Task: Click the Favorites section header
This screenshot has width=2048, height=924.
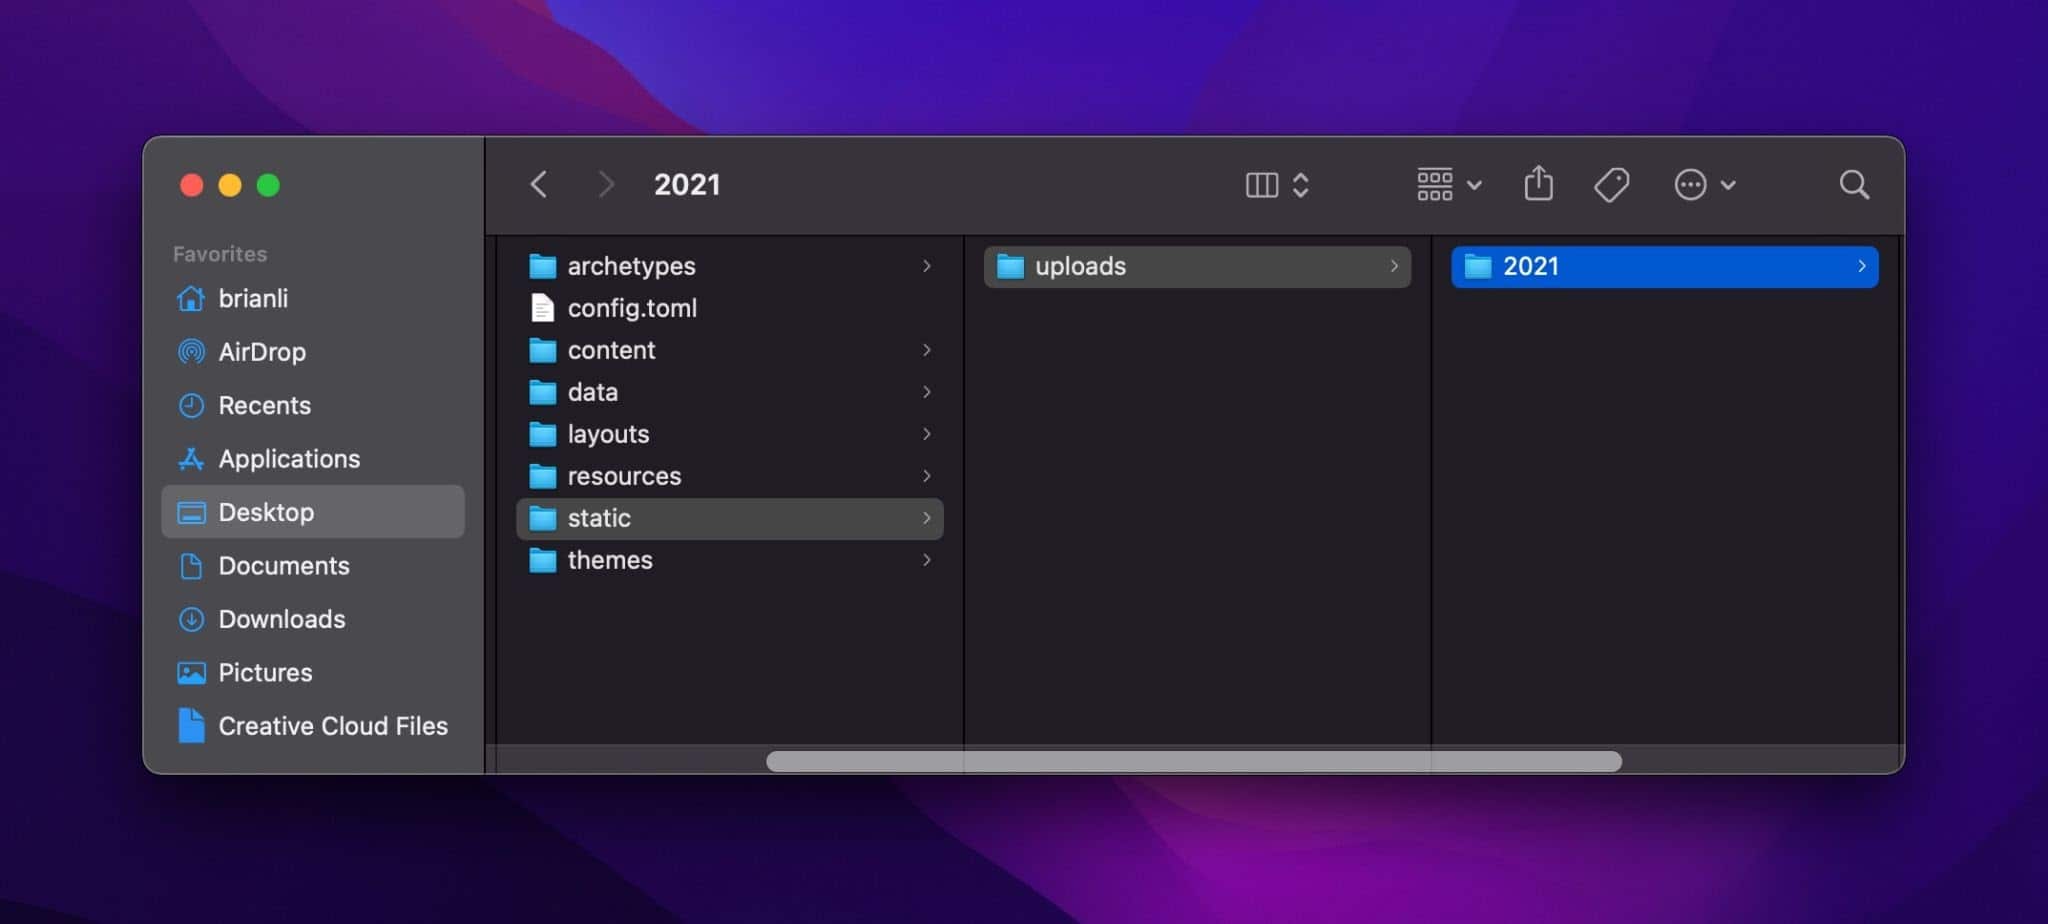Action: click(219, 253)
